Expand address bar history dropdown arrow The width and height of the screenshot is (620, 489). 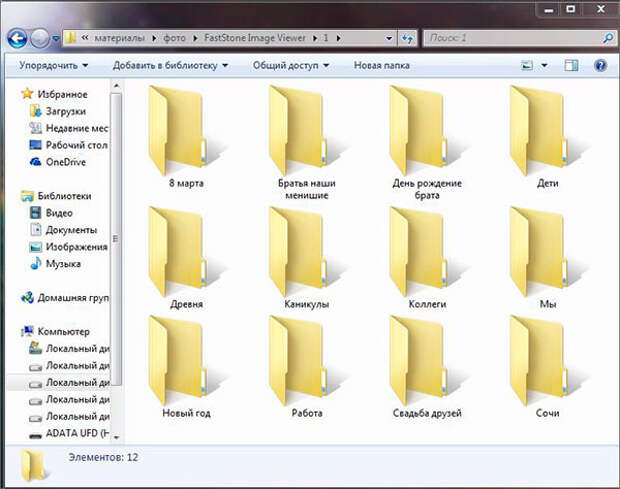click(x=389, y=38)
